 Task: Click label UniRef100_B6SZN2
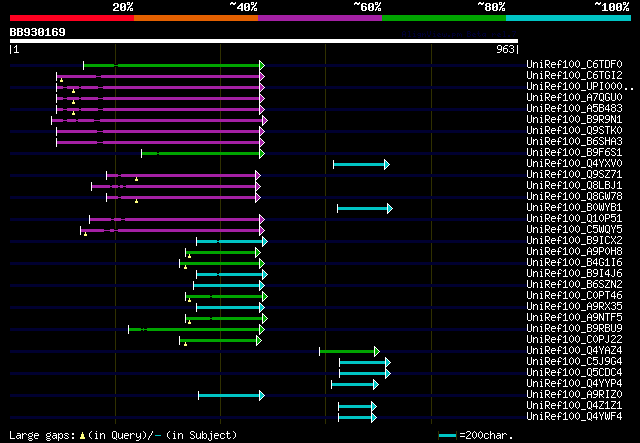tap(574, 285)
